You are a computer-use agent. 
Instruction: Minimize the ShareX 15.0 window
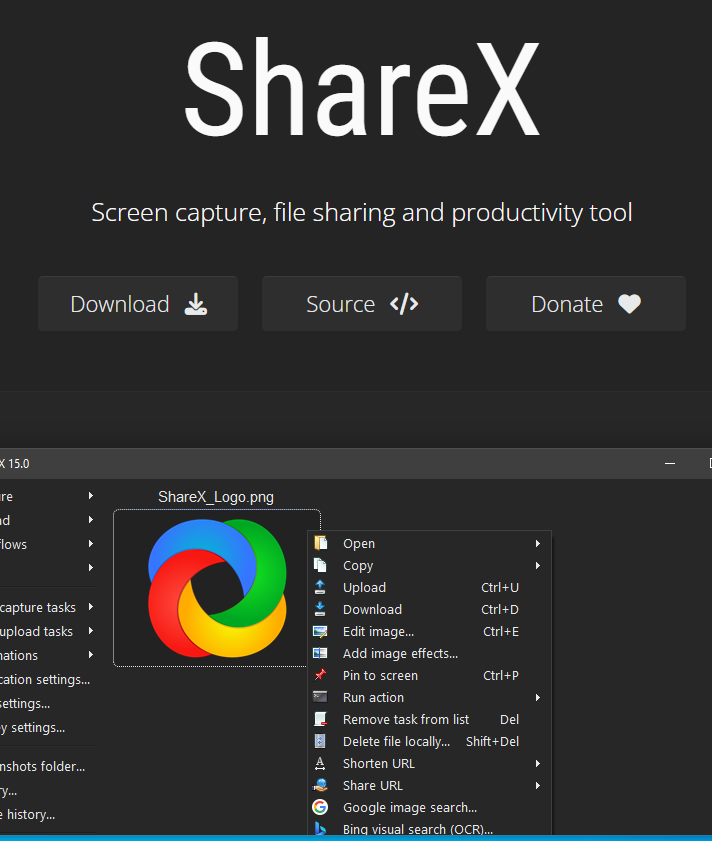[x=670, y=463]
